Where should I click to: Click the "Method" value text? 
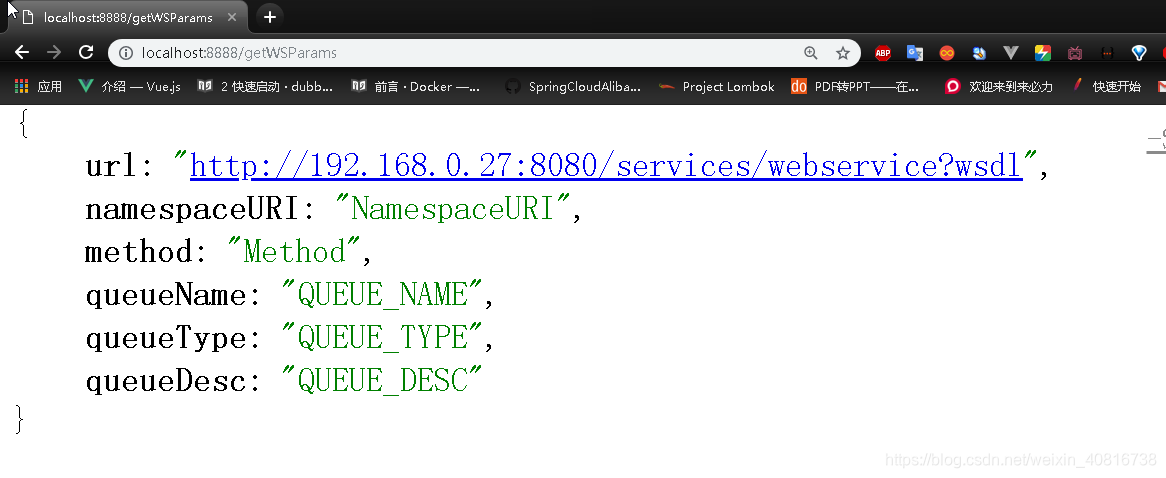294,252
